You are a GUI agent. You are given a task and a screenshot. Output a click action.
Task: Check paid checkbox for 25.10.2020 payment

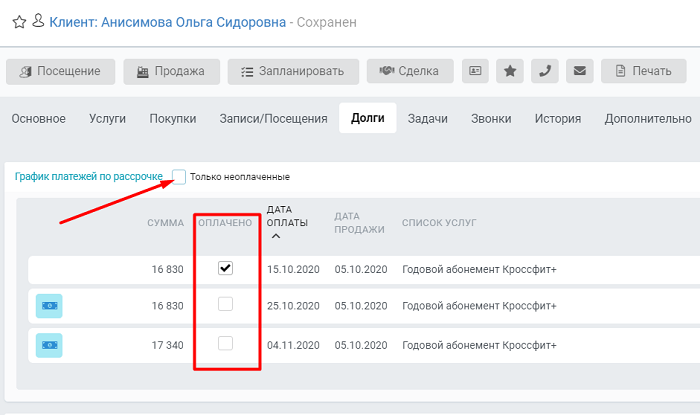pos(225,304)
